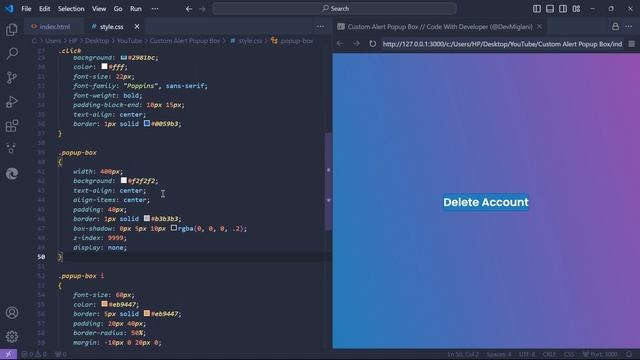
Task: Click the Delete Account button
Action: pyautogui.click(x=486, y=202)
